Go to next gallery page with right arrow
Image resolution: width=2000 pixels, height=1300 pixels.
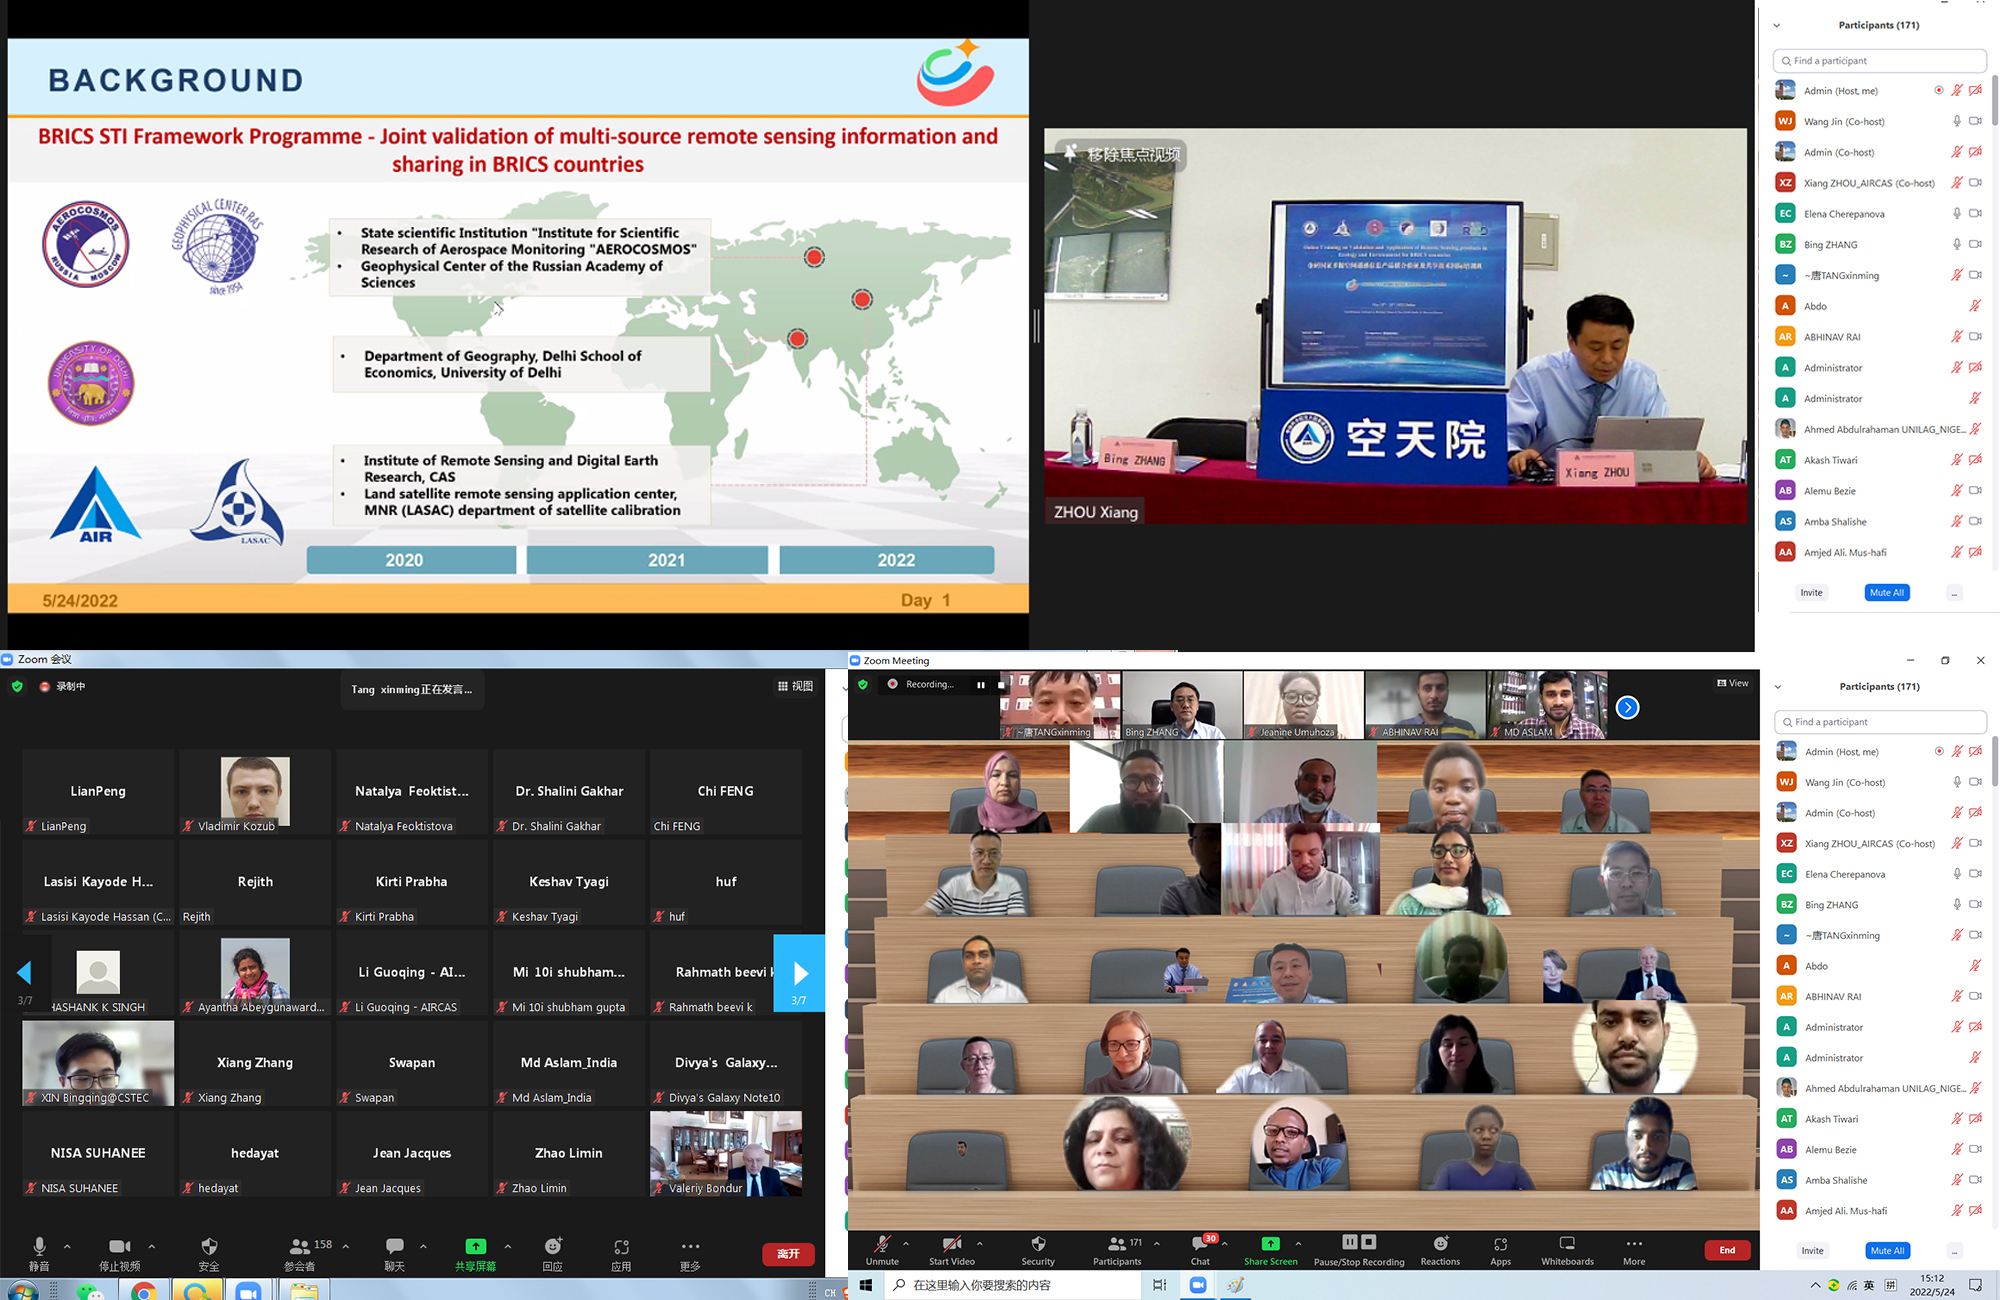pos(799,973)
